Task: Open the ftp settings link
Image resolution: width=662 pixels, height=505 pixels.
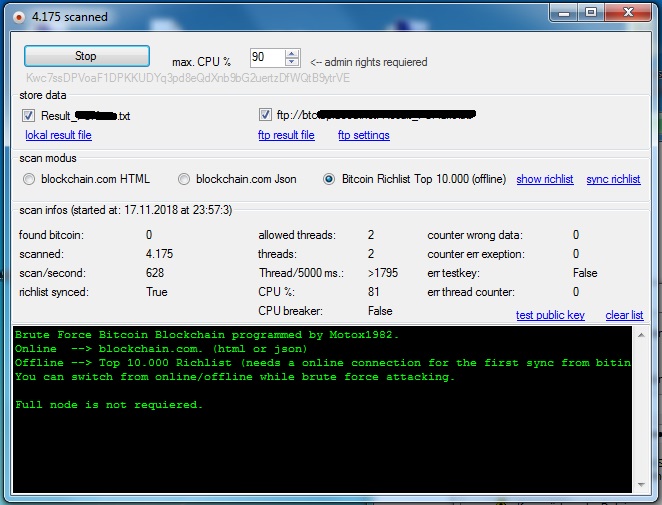Action: pos(364,135)
